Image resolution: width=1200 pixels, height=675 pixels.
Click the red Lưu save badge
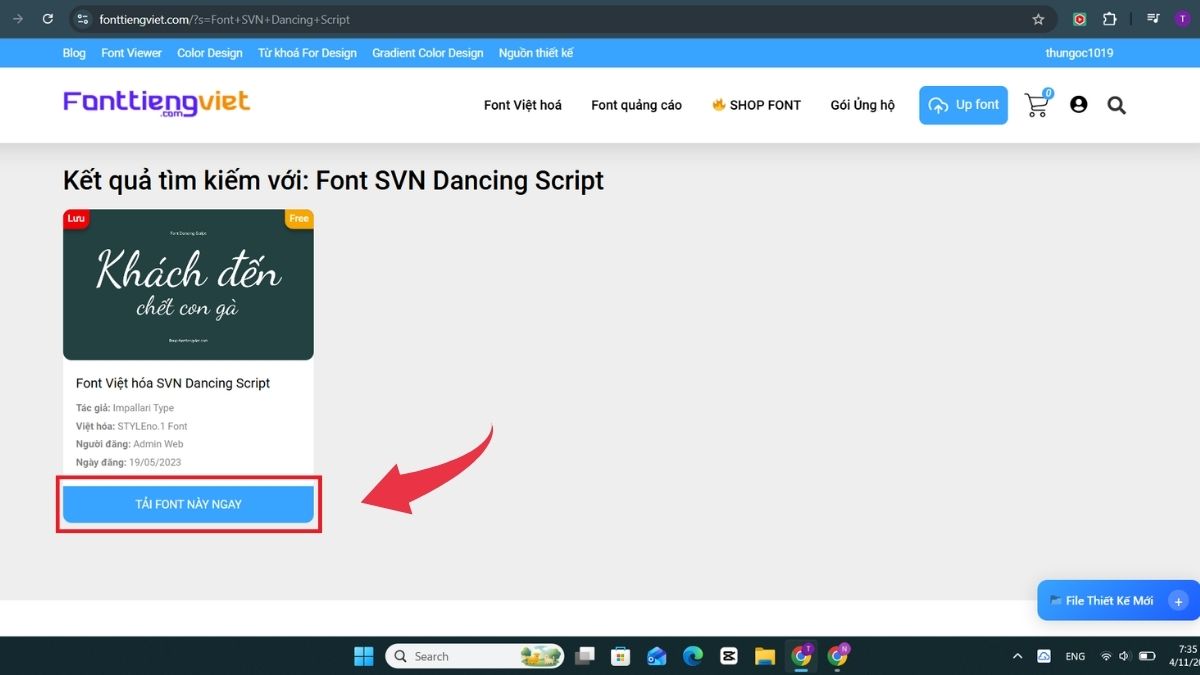tap(76, 218)
